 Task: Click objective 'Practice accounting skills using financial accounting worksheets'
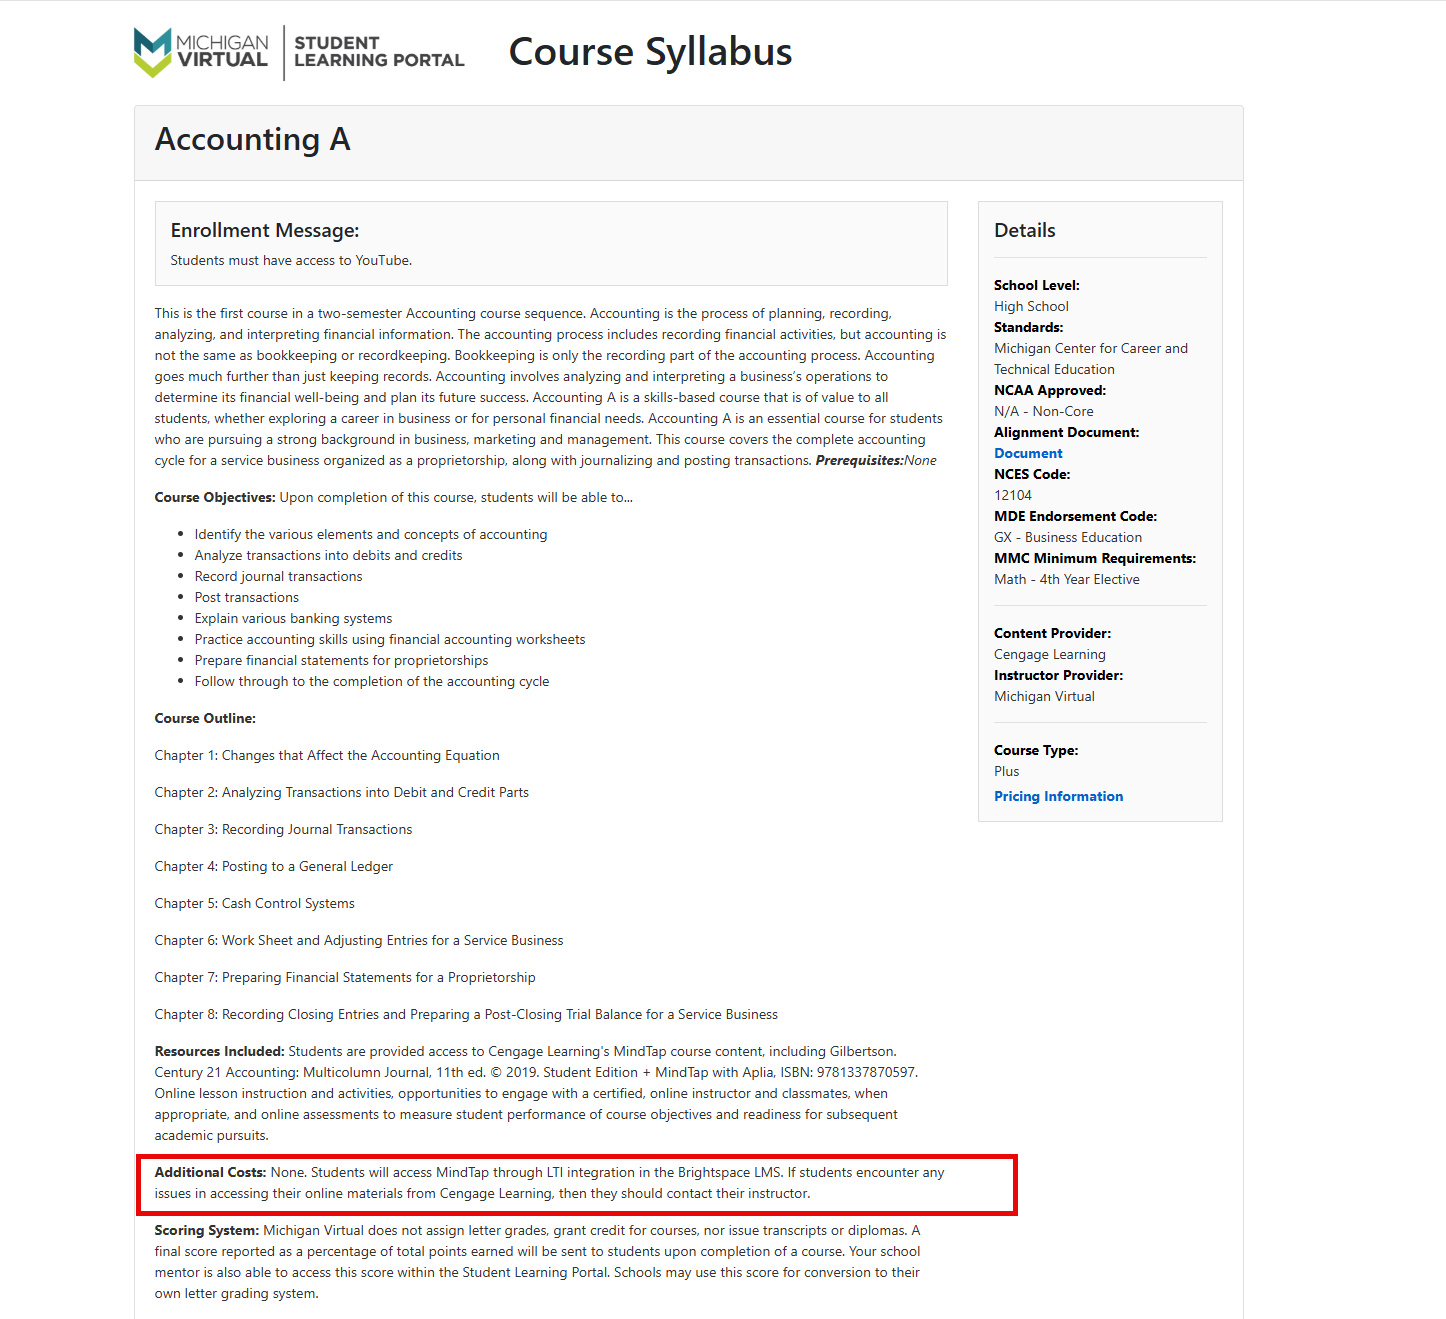[390, 639]
